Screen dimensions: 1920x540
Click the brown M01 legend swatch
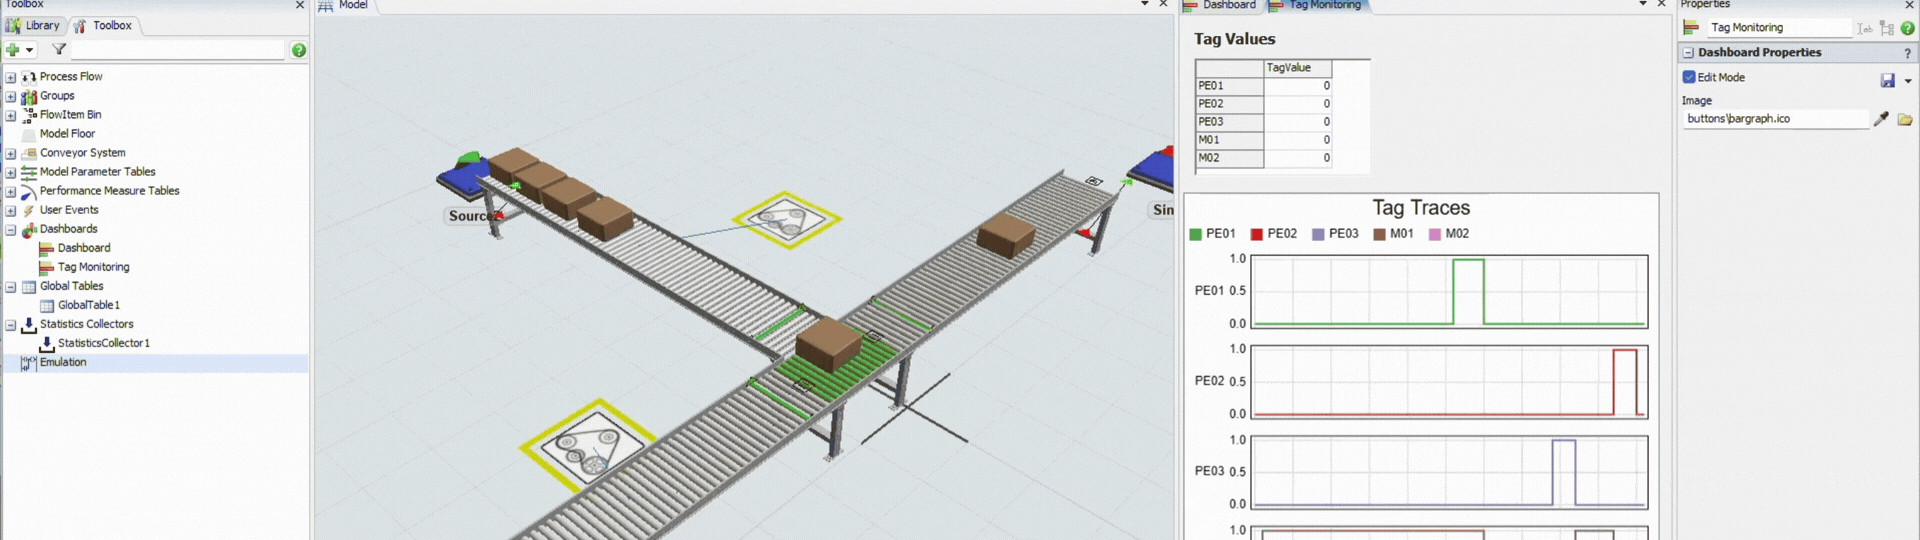(x=1379, y=234)
